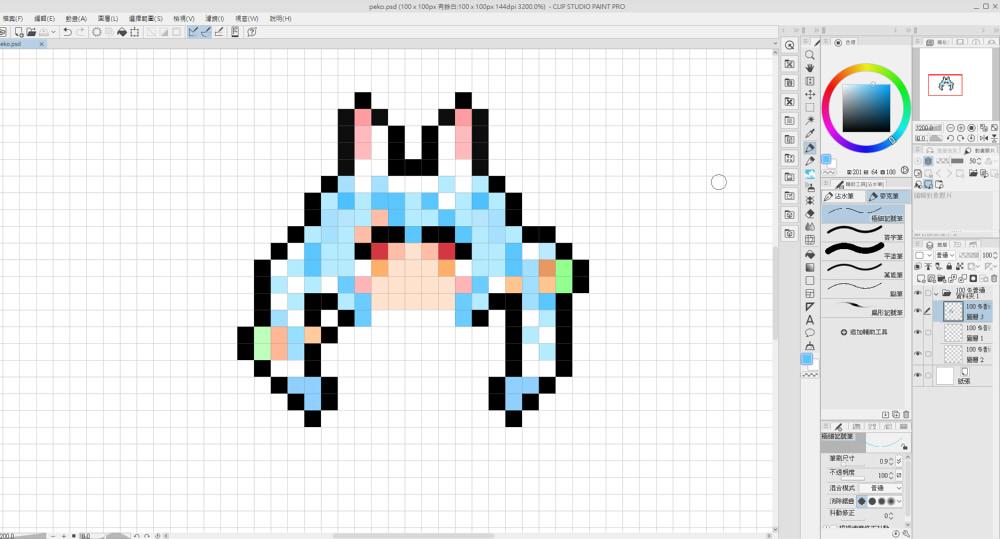Viewport: 1000px width, 539px height.
Task: Select the Eraser tool
Action: click(810, 213)
